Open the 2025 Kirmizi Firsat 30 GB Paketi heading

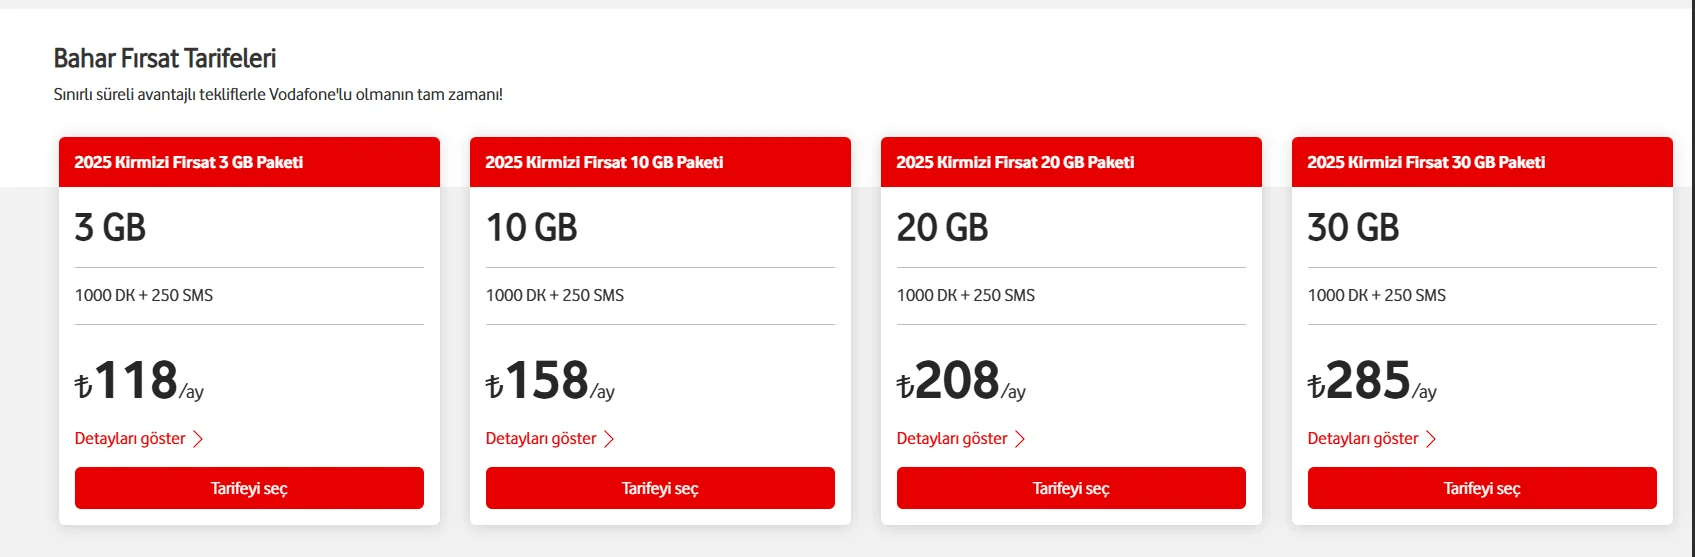(x=1426, y=162)
